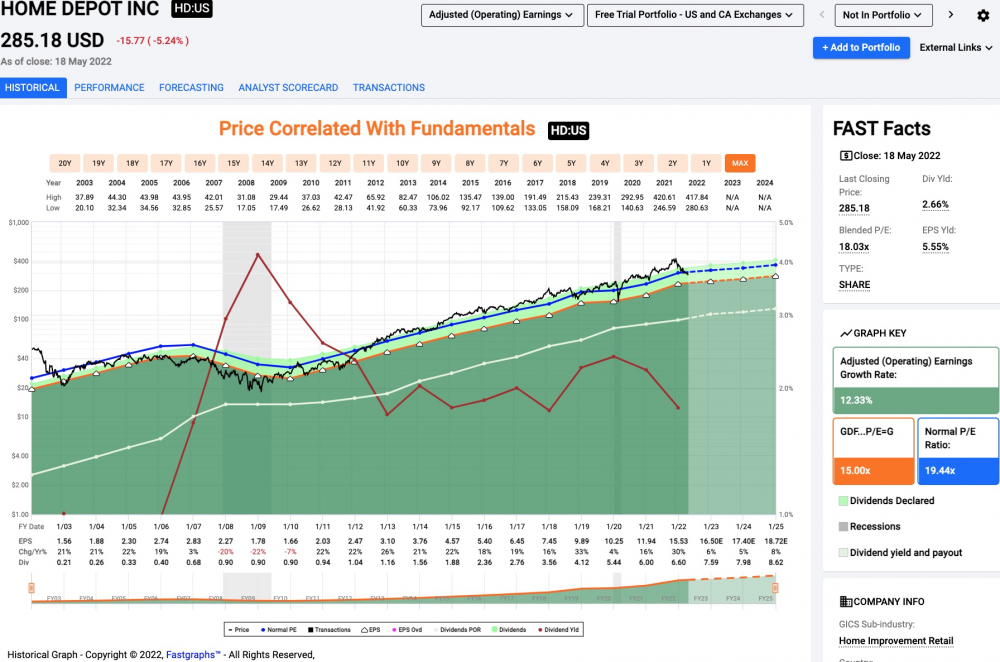The image size is (1000, 662).
Task: Select 7Y time range button
Action: pyautogui.click(x=504, y=163)
